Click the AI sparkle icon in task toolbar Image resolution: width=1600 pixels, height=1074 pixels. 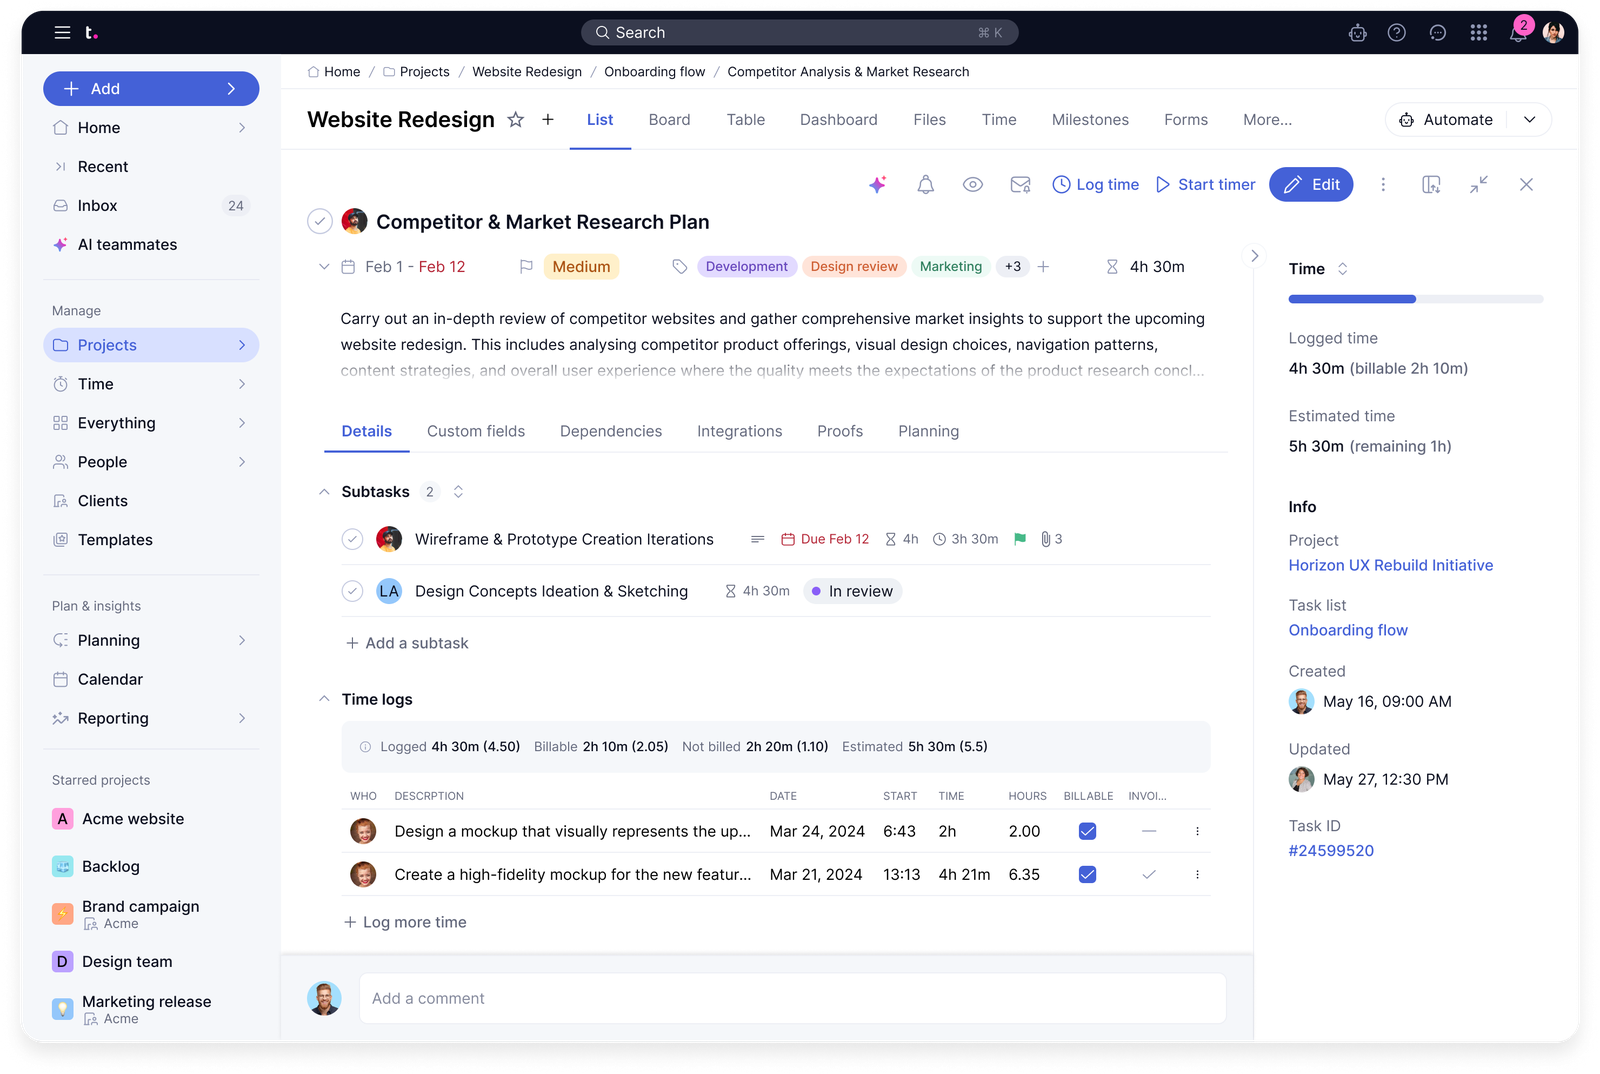[877, 185]
